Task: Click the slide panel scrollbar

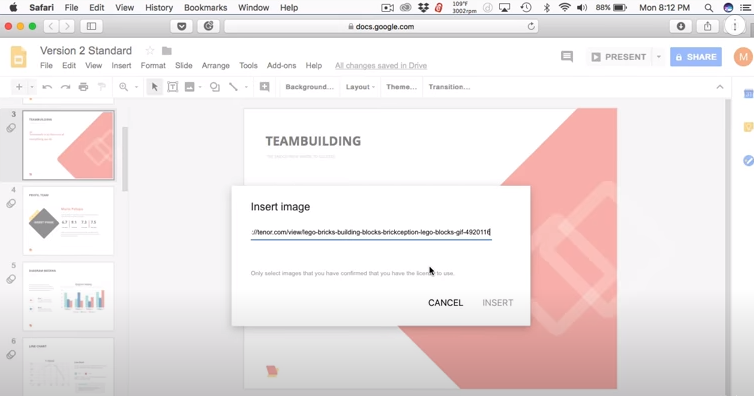Action: [x=125, y=160]
